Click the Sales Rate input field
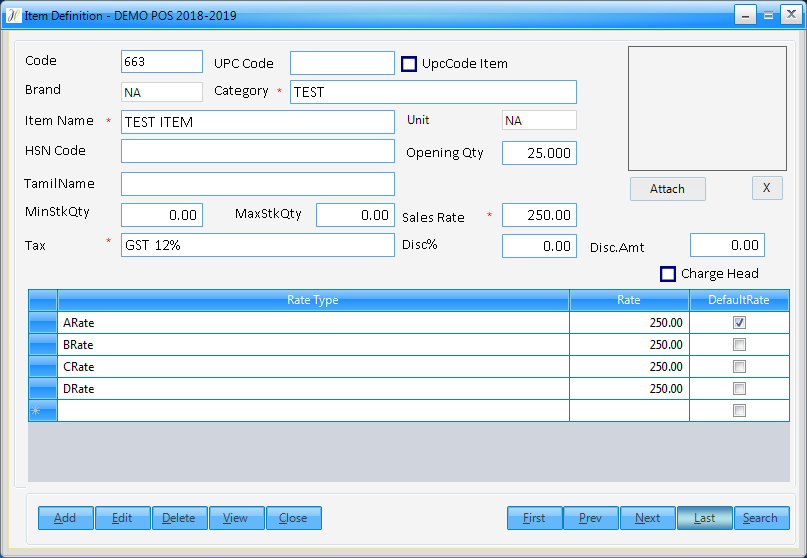The height and width of the screenshot is (558, 807). coord(539,216)
